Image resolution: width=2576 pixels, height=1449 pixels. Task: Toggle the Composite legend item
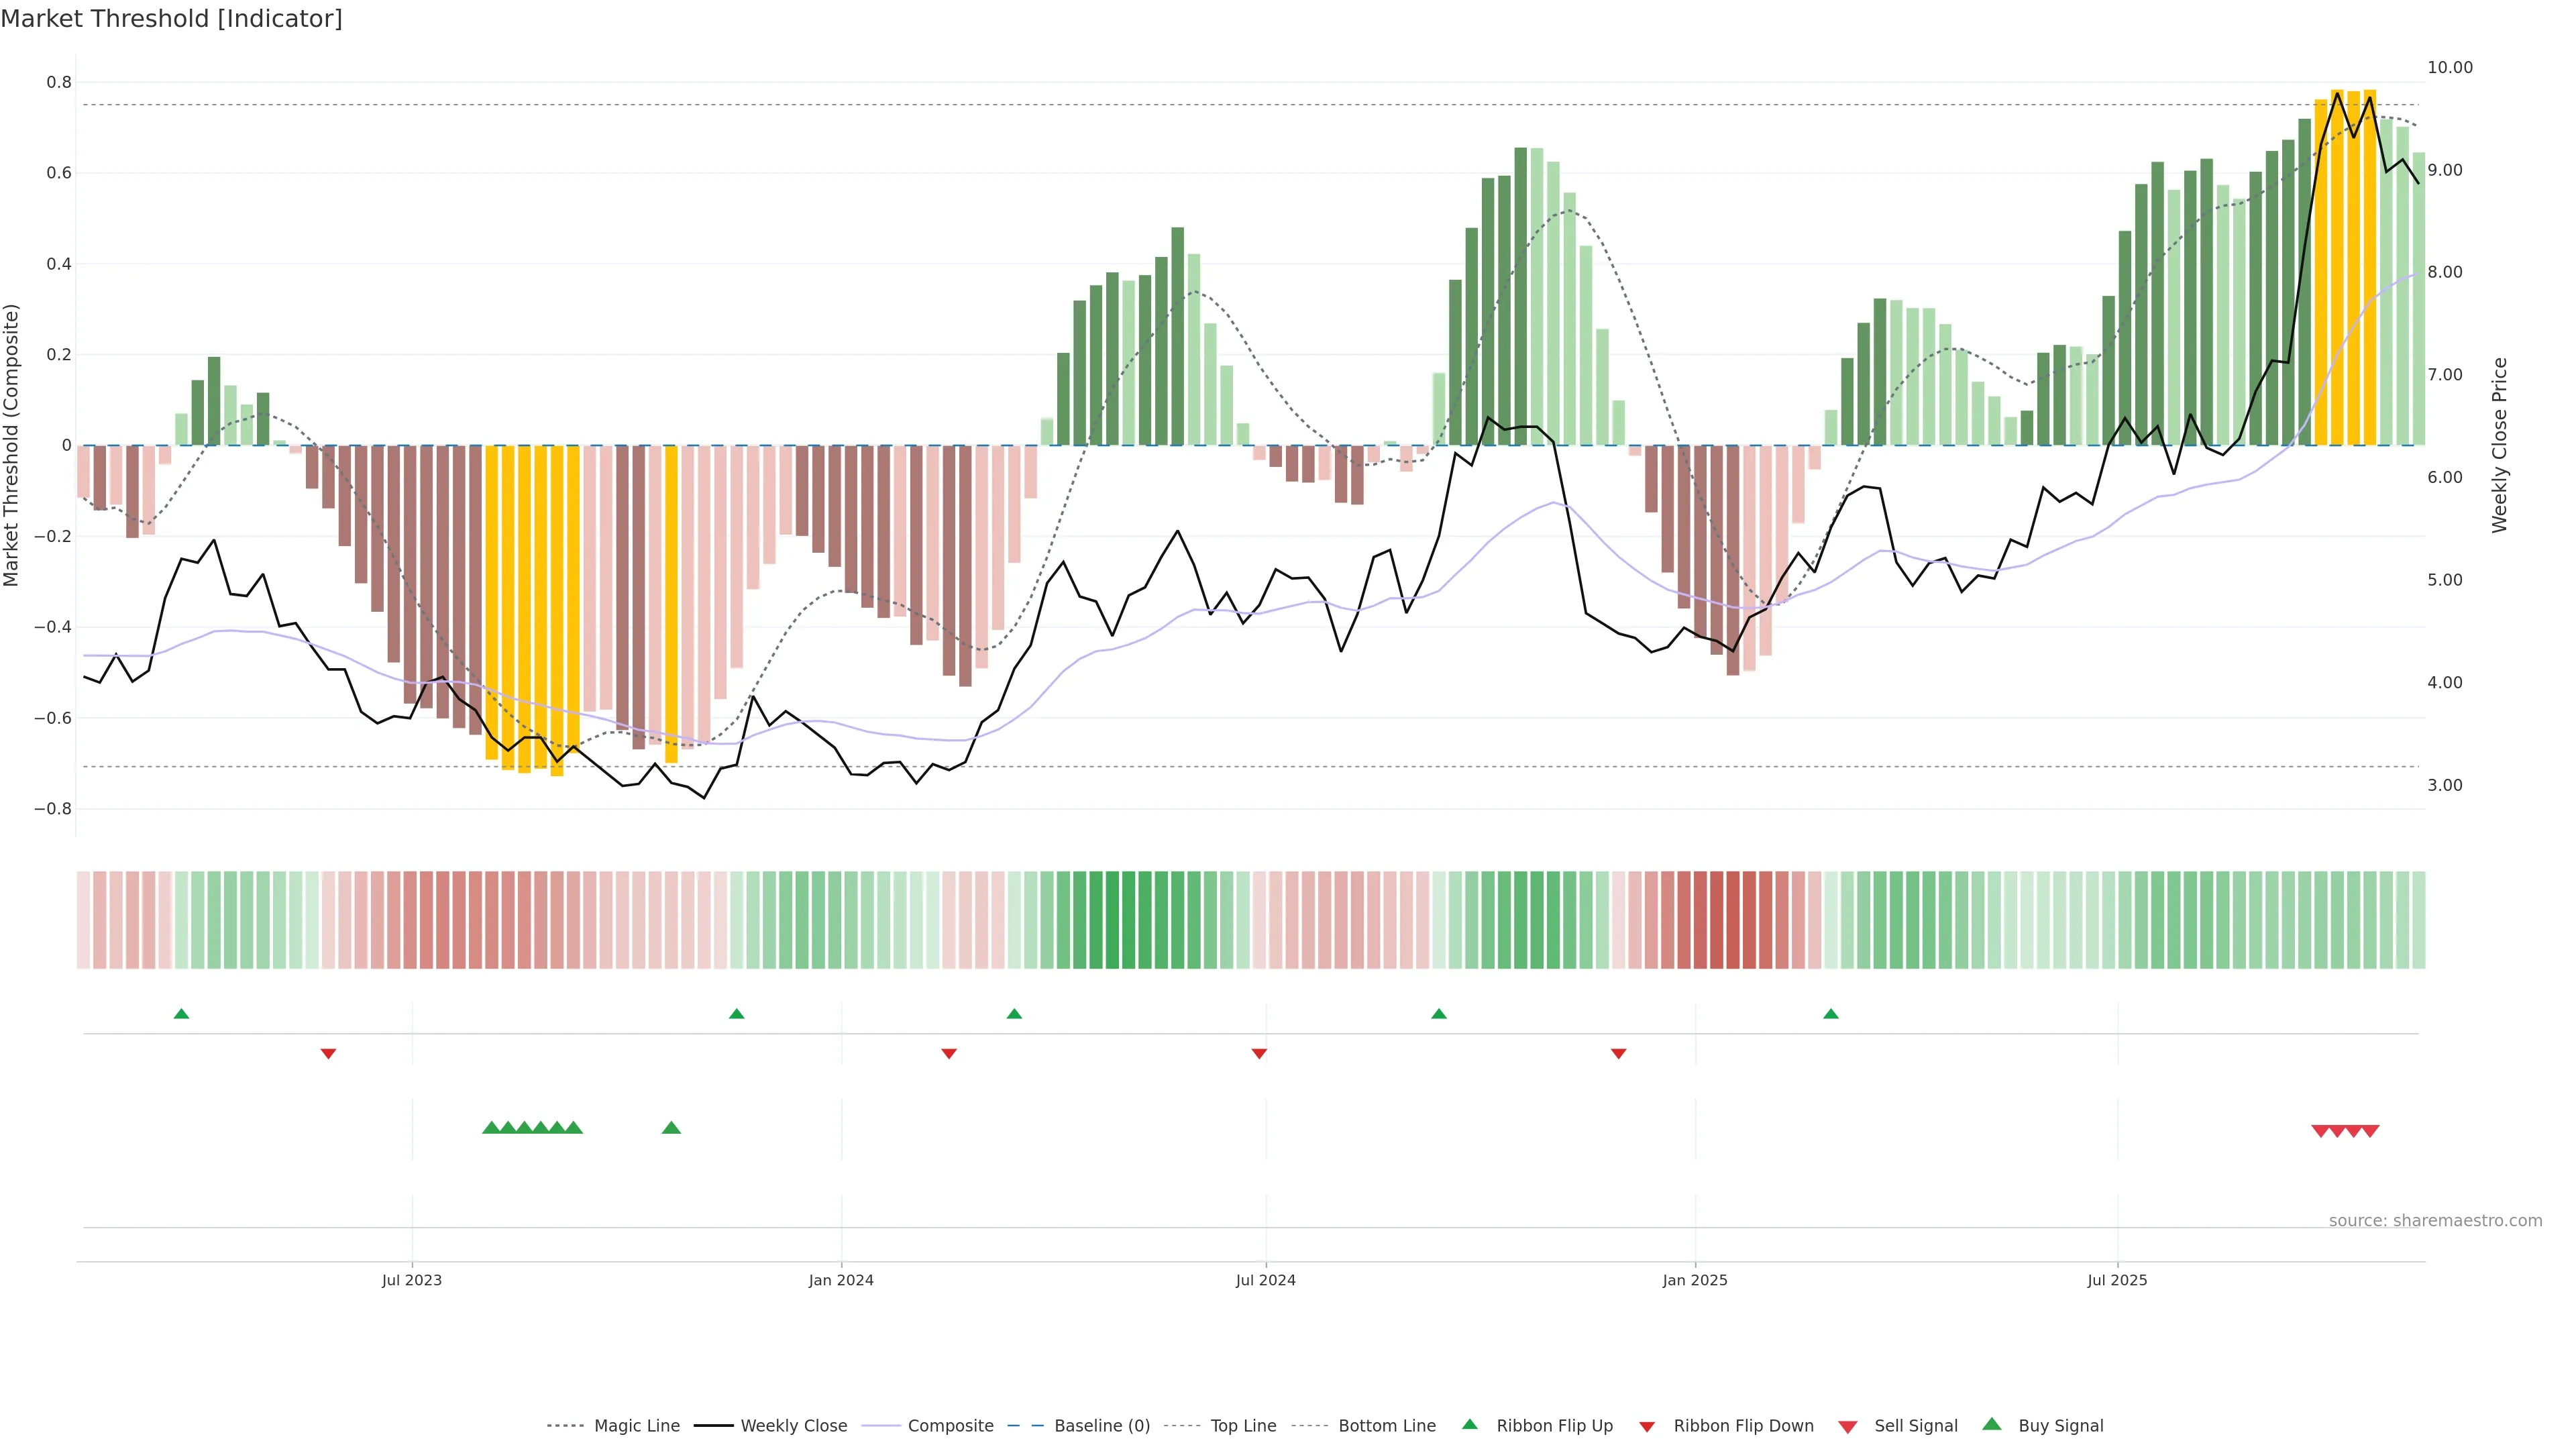click(950, 1425)
